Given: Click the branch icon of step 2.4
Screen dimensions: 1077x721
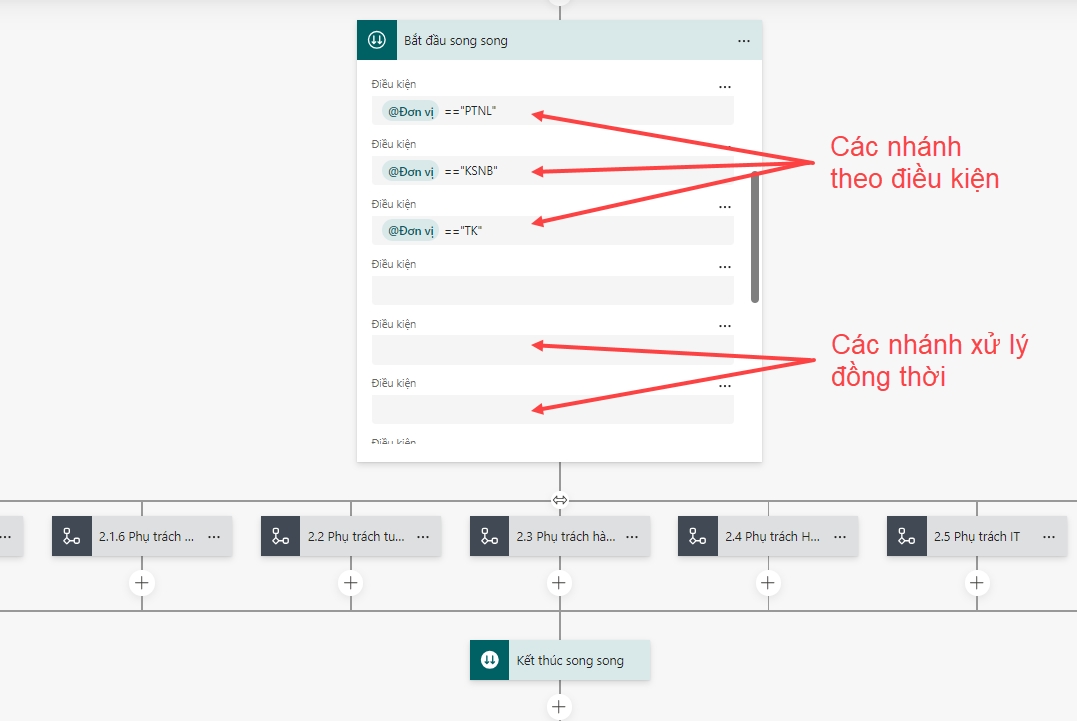Looking at the screenshot, I should pyautogui.click(x=698, y=536).
